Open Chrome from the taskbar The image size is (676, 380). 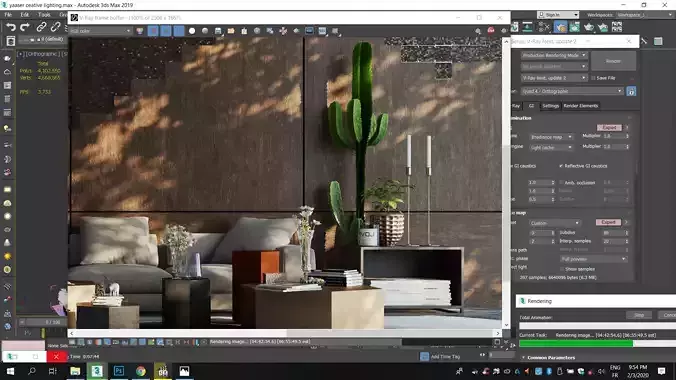(141, 371)
